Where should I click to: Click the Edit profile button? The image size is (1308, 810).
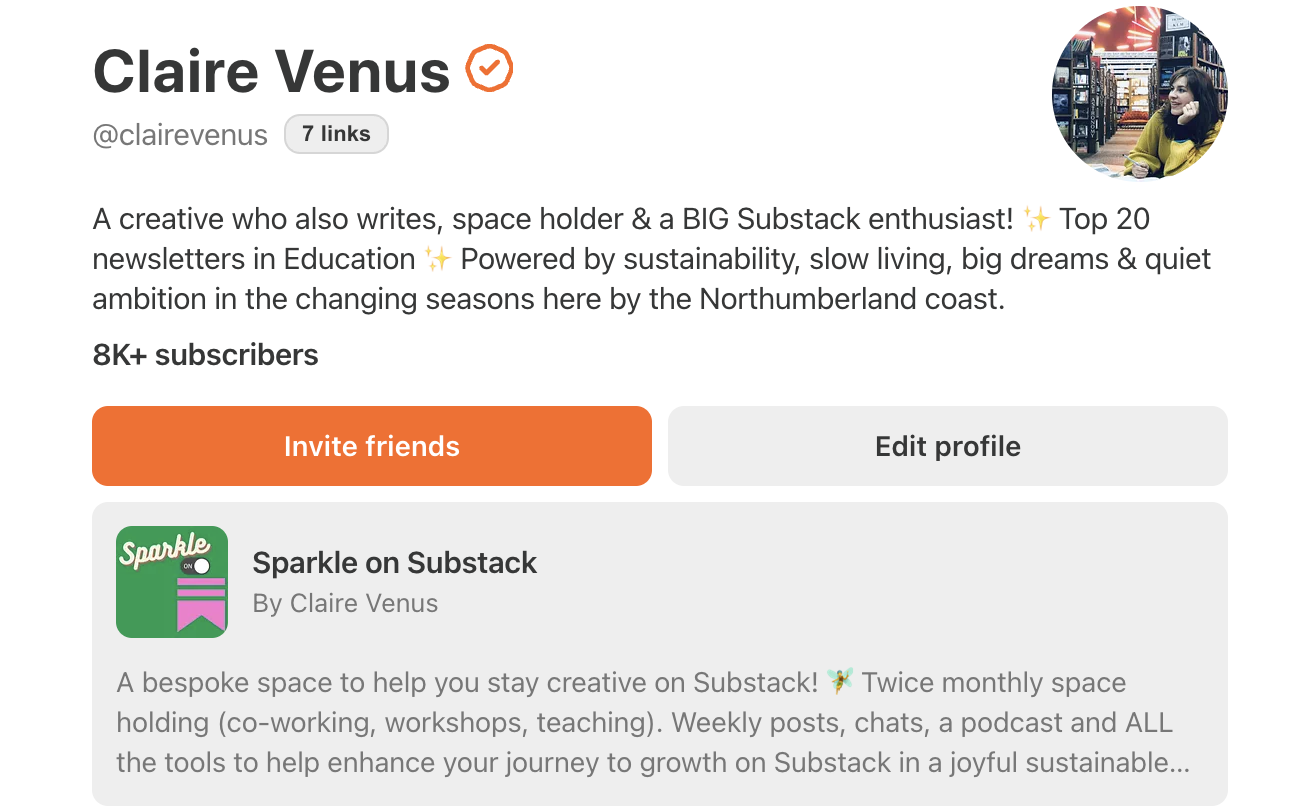947,446
